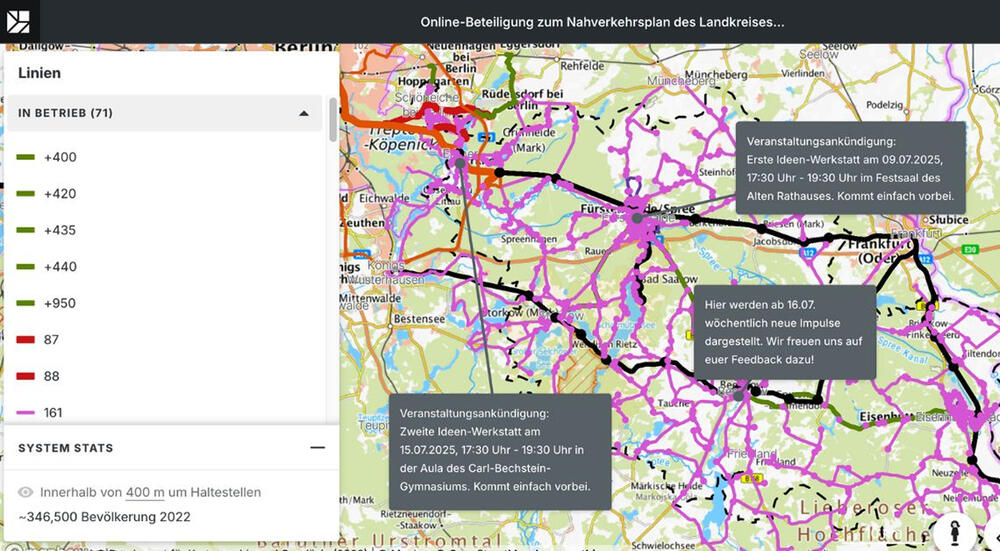
Task: Click the green color swatch of line +400
Action: (x=26, y=157)
